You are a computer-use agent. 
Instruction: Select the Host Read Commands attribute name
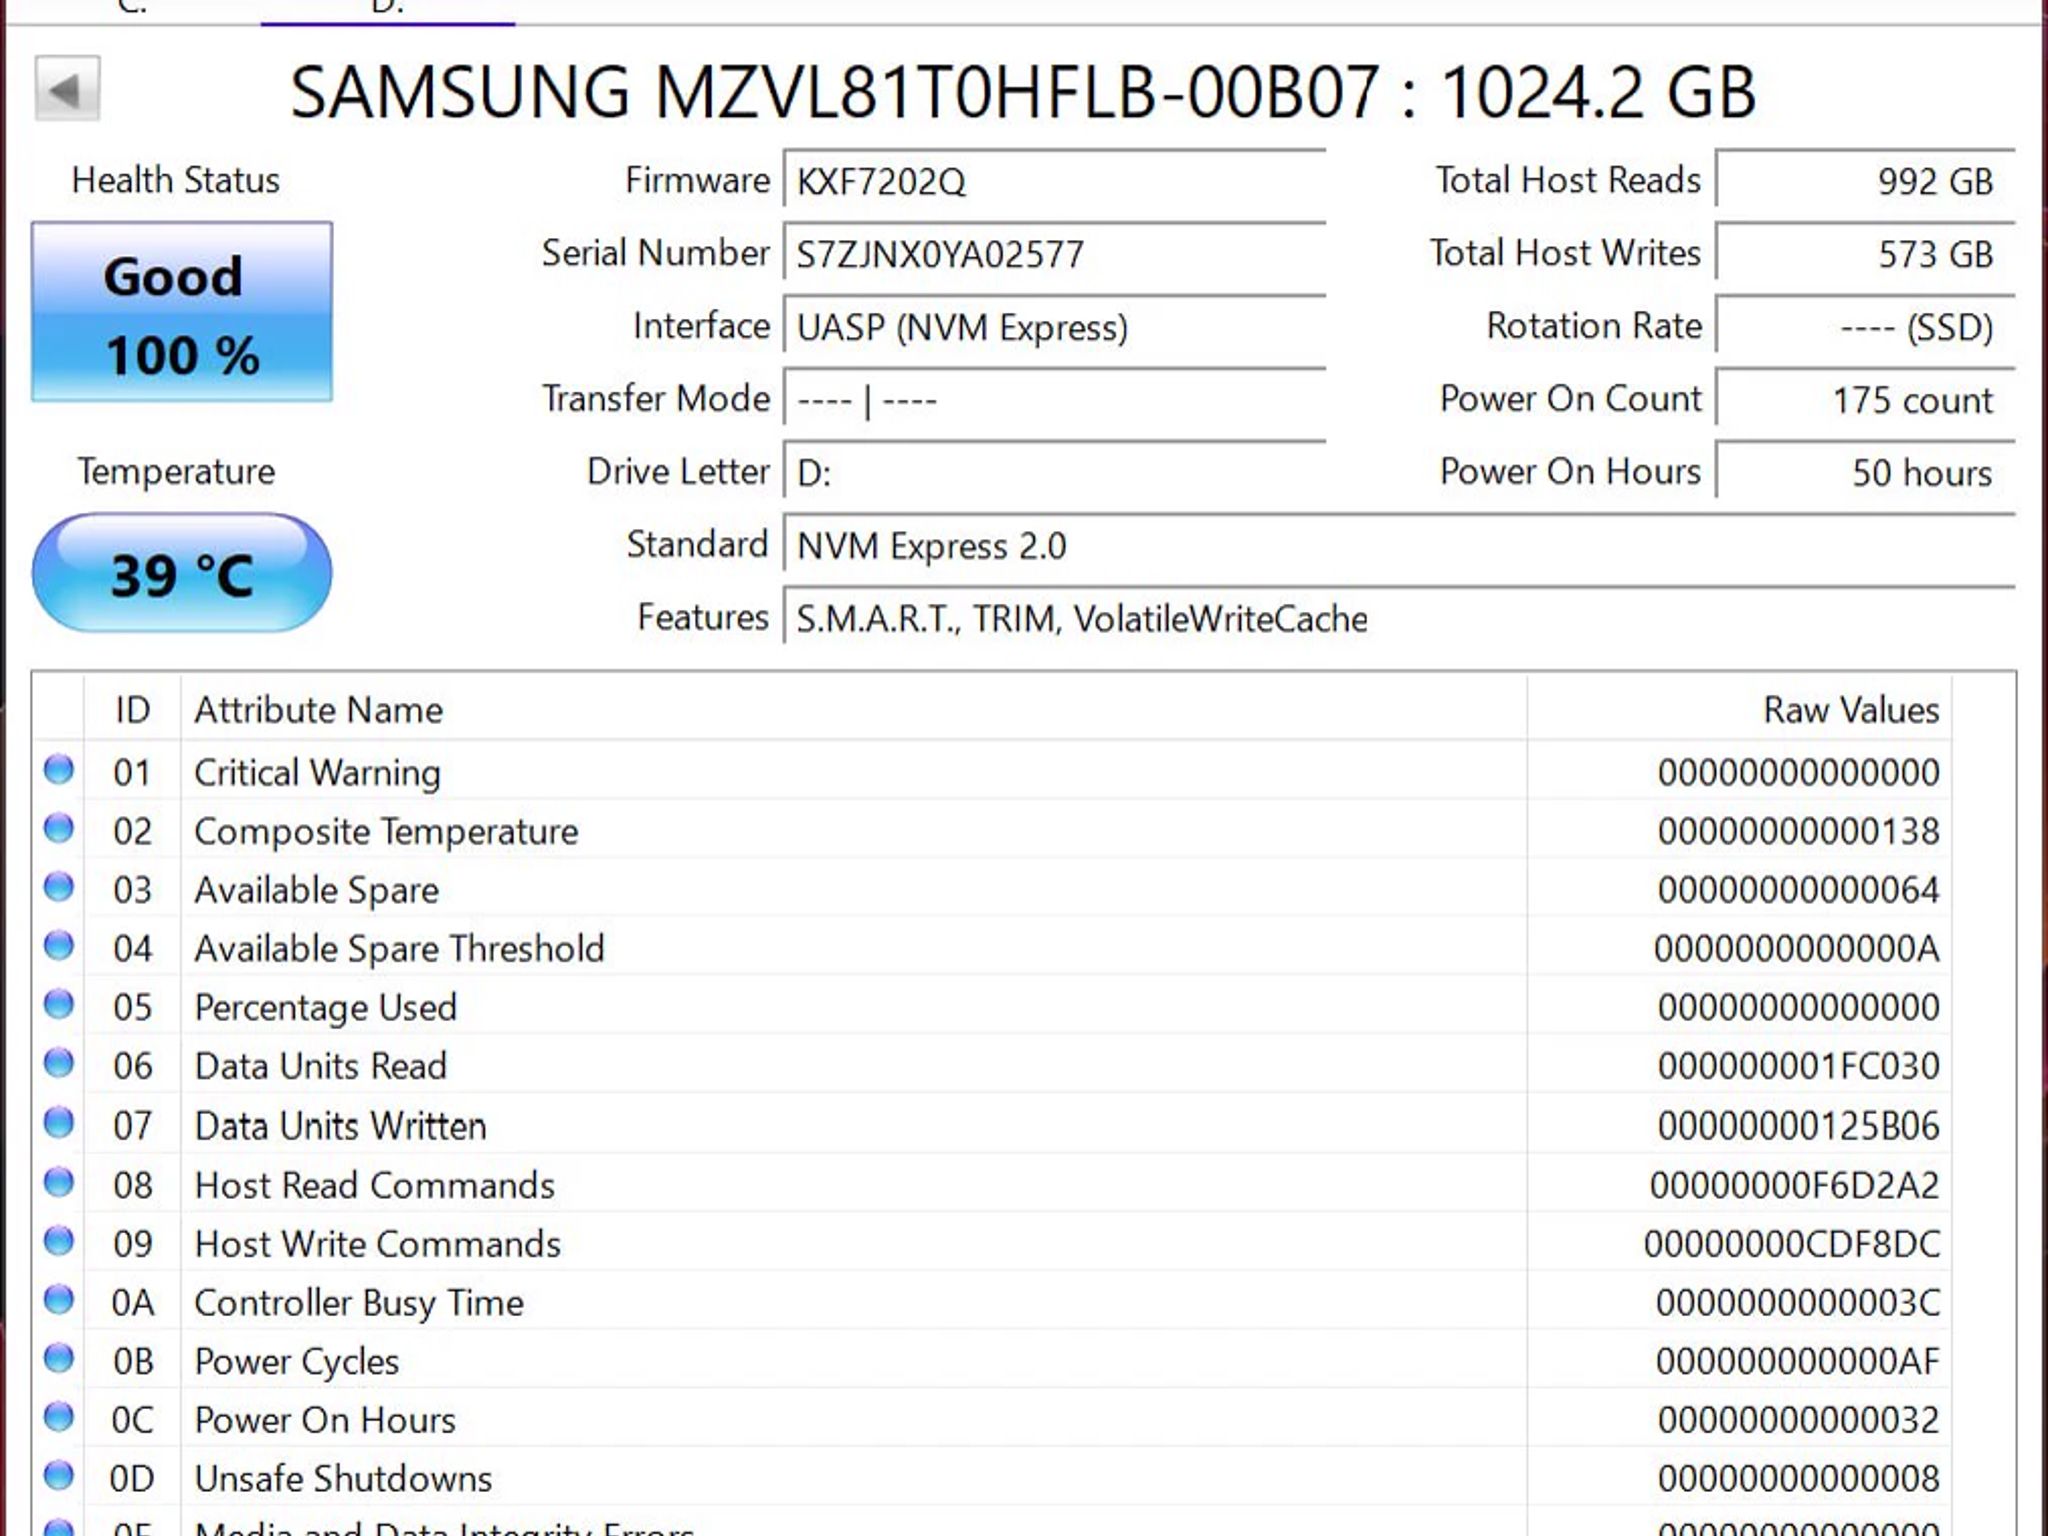pos(374,1184)
